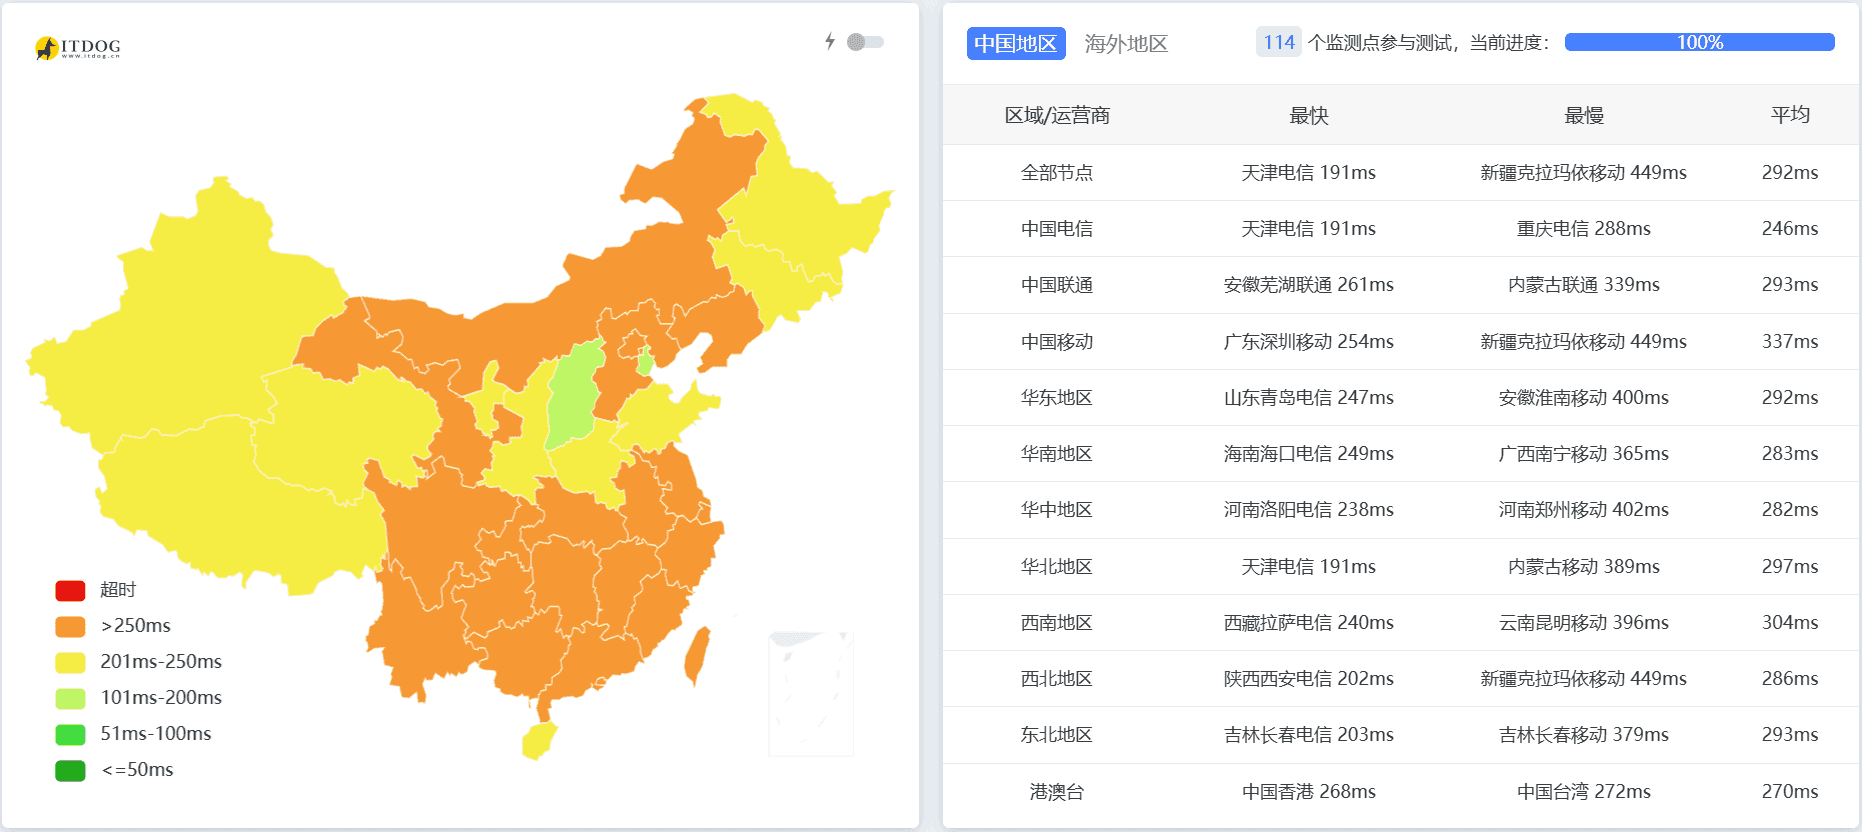Click the 华北地区 row label
Screen dimensions: 1862x832
[x=1057, y=566]
